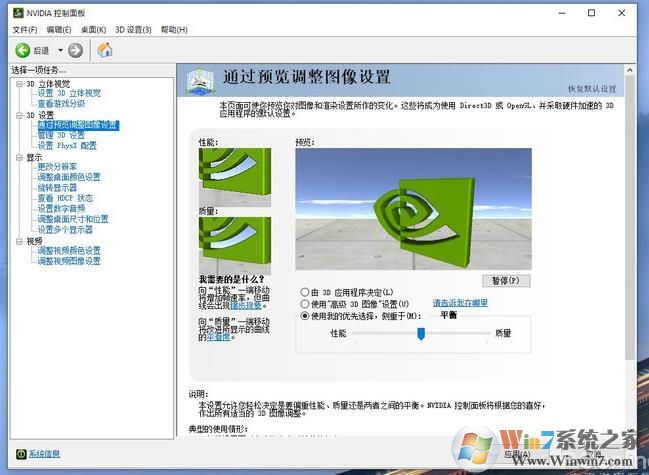Select 调整视频图像设置 in the tree
Image resolution: width=649 pixels, height=475 pixels.
click(x=69, y=261)
